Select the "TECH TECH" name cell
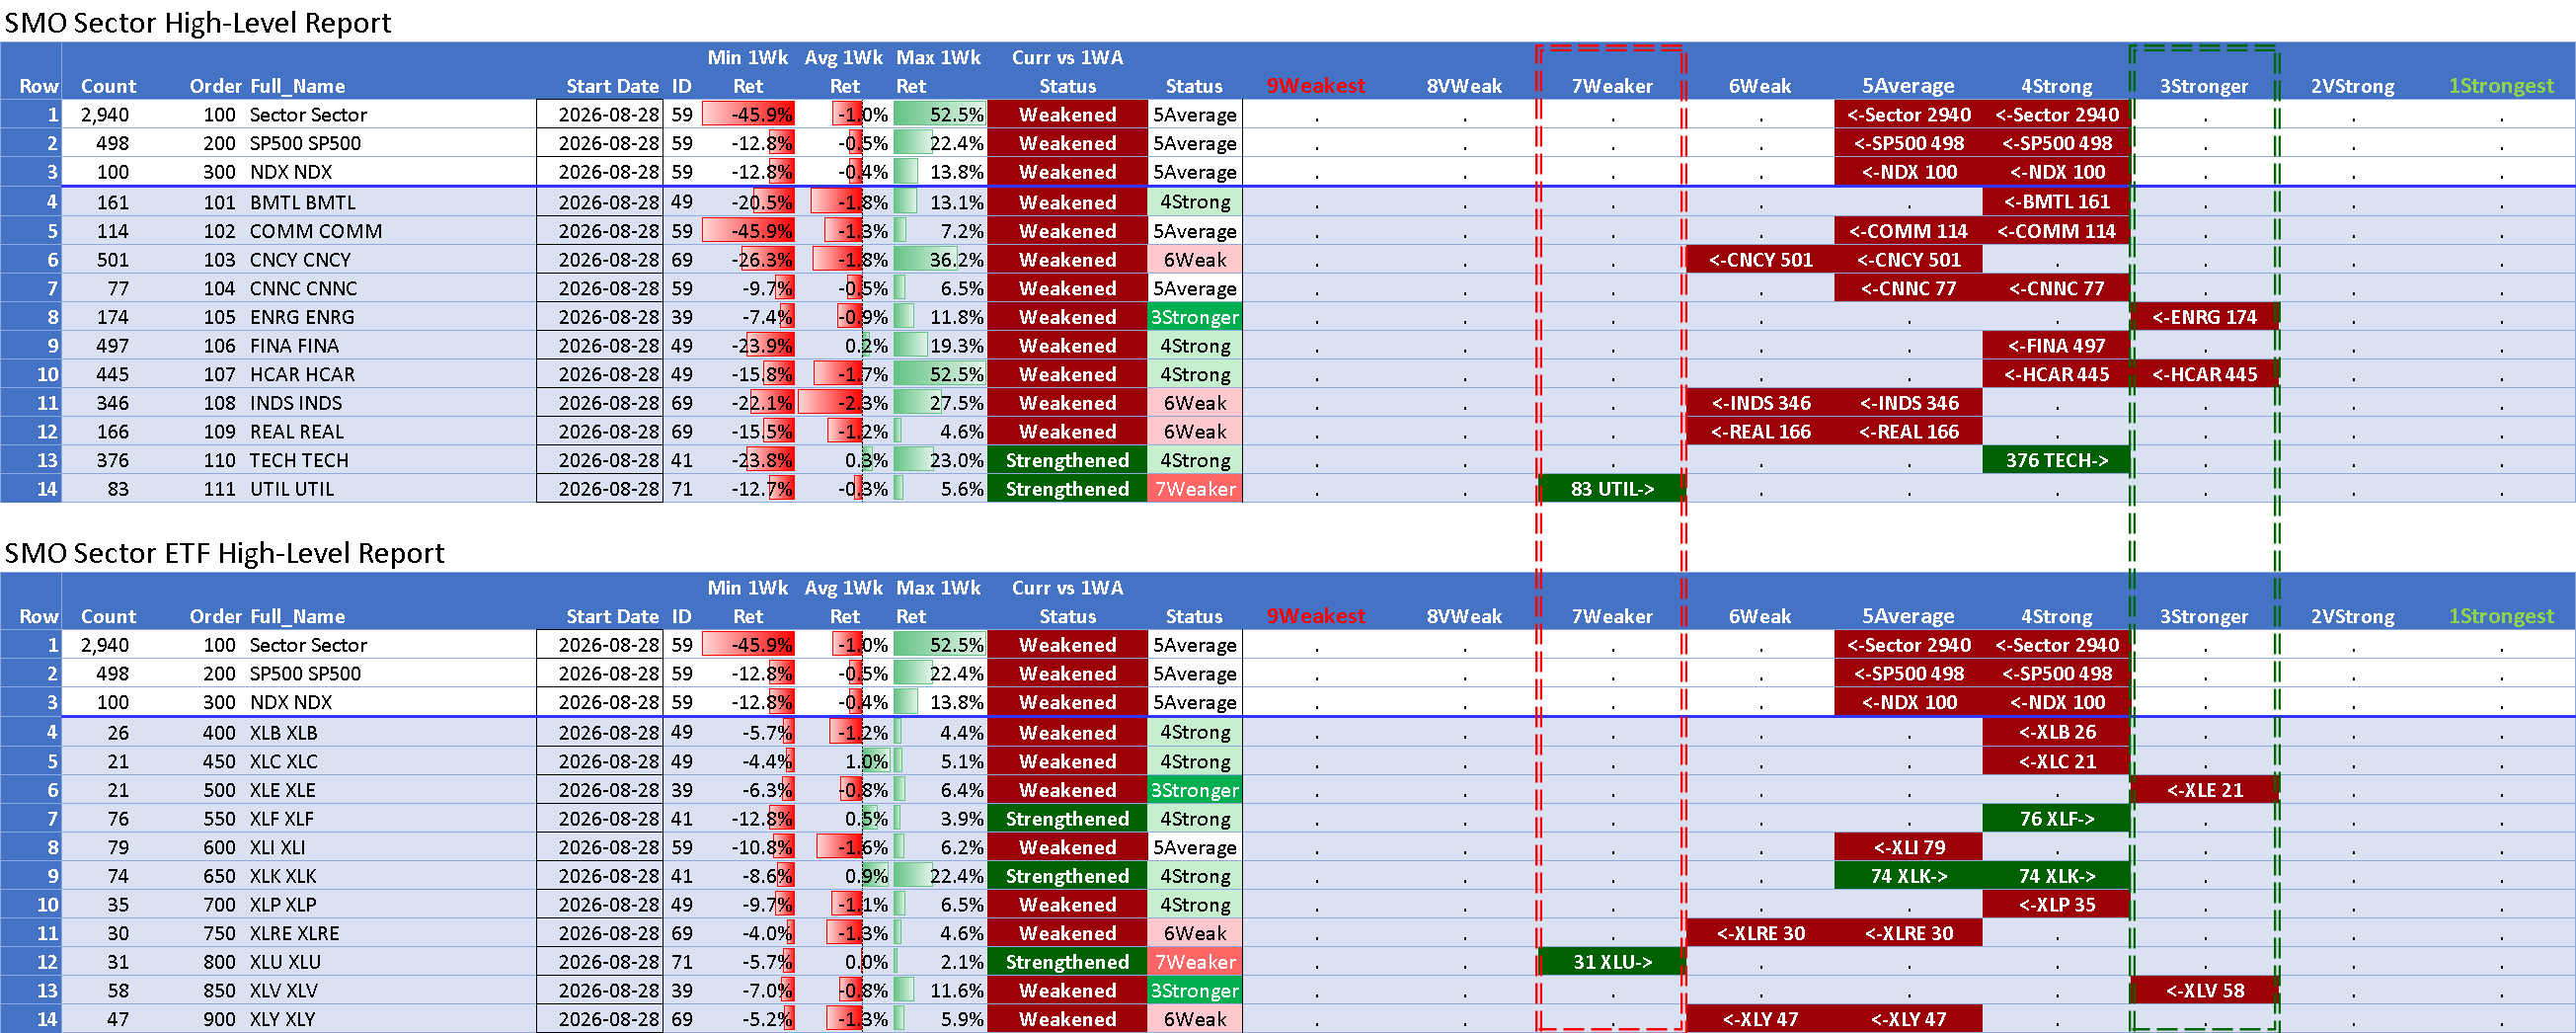Image resolution: width=2576 pixels, height=1033 pixels. (x=299, y=460)
